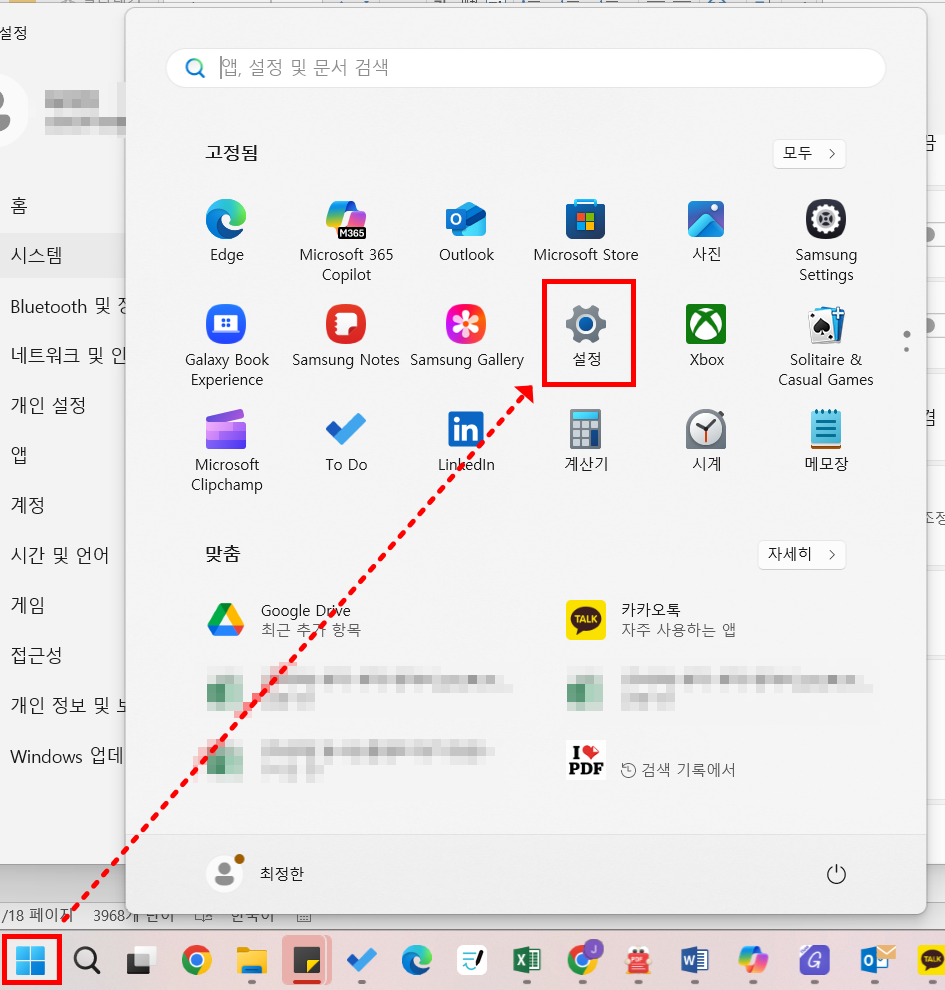Open the LinkedIn app
The width and height of the screenshot is (945, 990).
click(466, 441)
